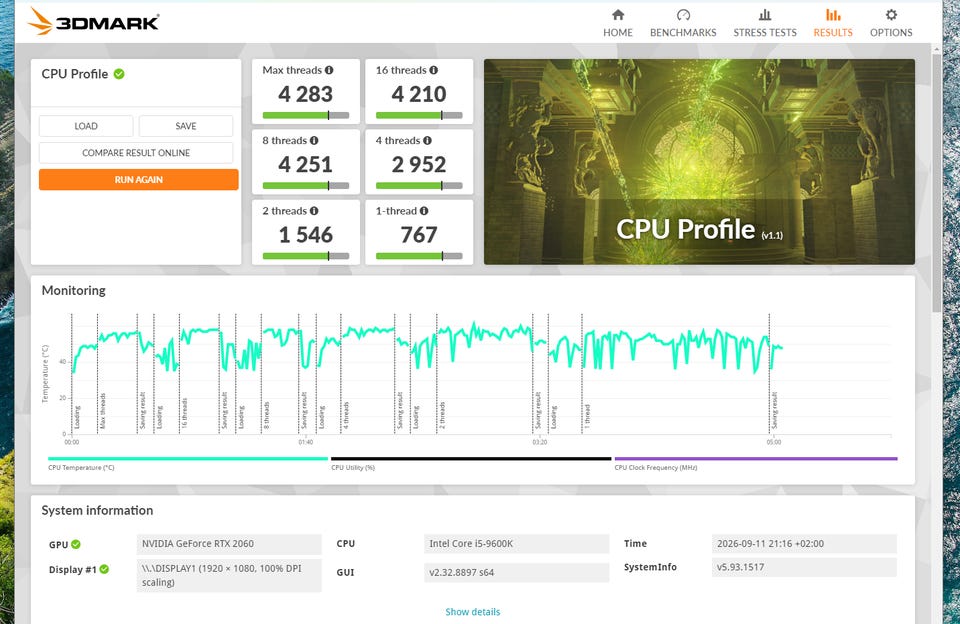Viewport: 960px width, 624px height.
Task: Click the CPU Profile title text
Action: pyautogui.click(x=75, y=74)
